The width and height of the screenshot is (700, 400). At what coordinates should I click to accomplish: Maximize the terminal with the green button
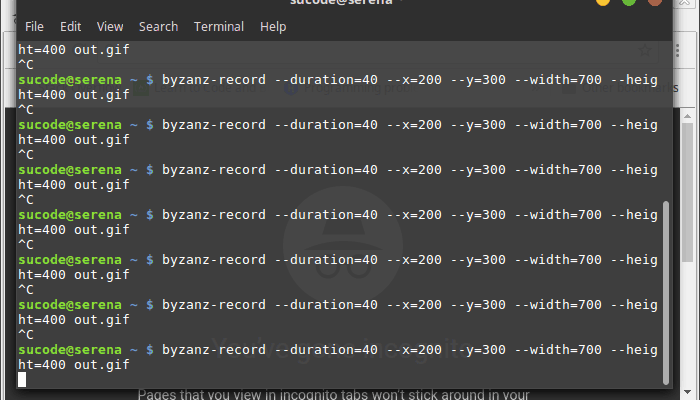629,2
